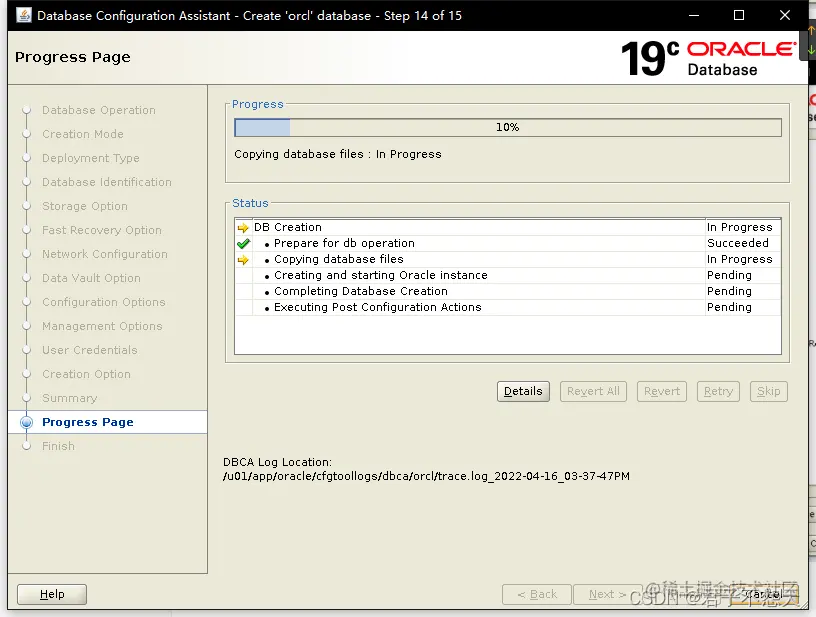Select Database Identification step
The width and height of the screenshot is (816, 617).
point(107,182)
